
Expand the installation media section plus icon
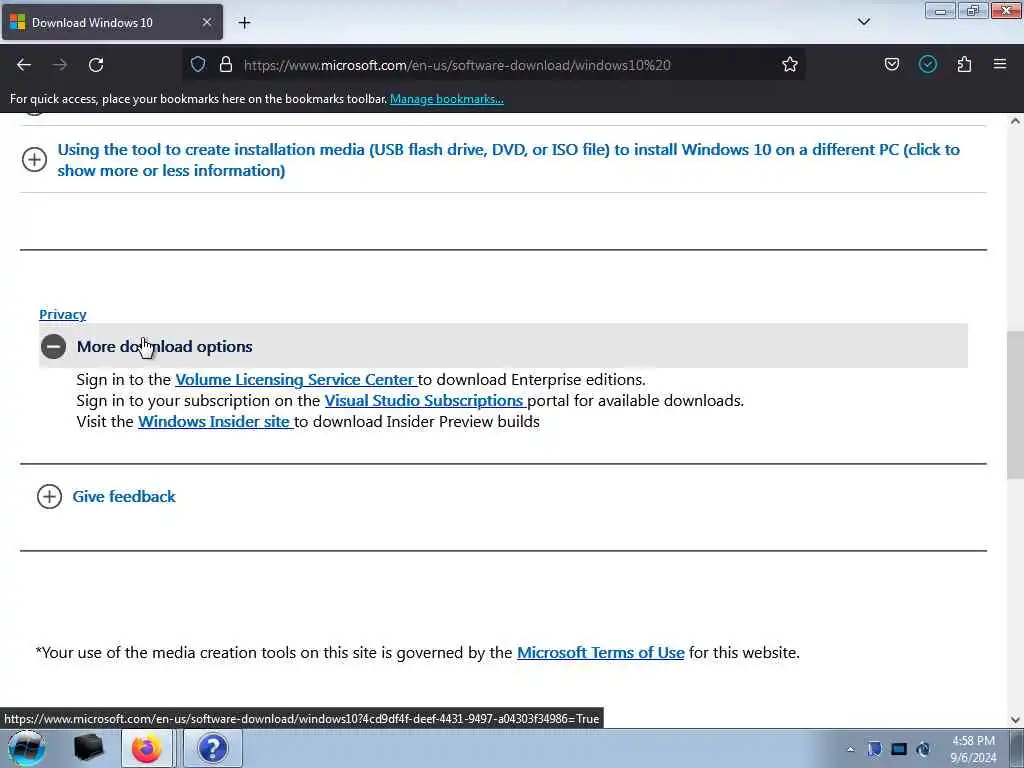(35, 159)
